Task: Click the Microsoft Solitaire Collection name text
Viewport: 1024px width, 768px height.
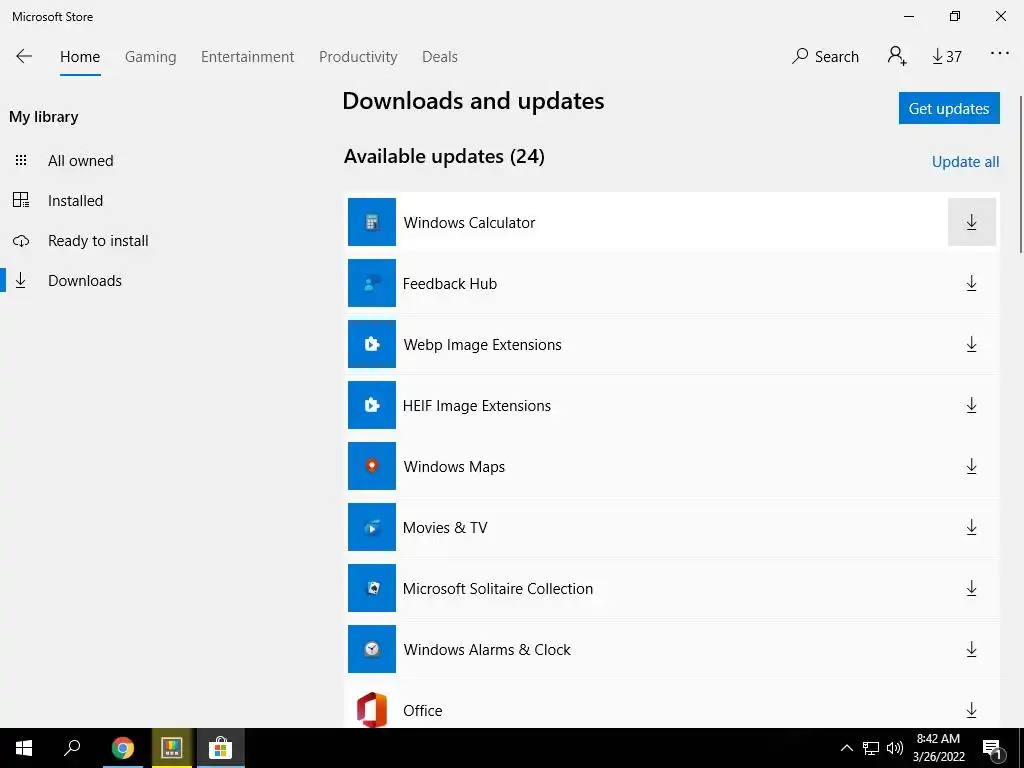Action: coord(498,588)
